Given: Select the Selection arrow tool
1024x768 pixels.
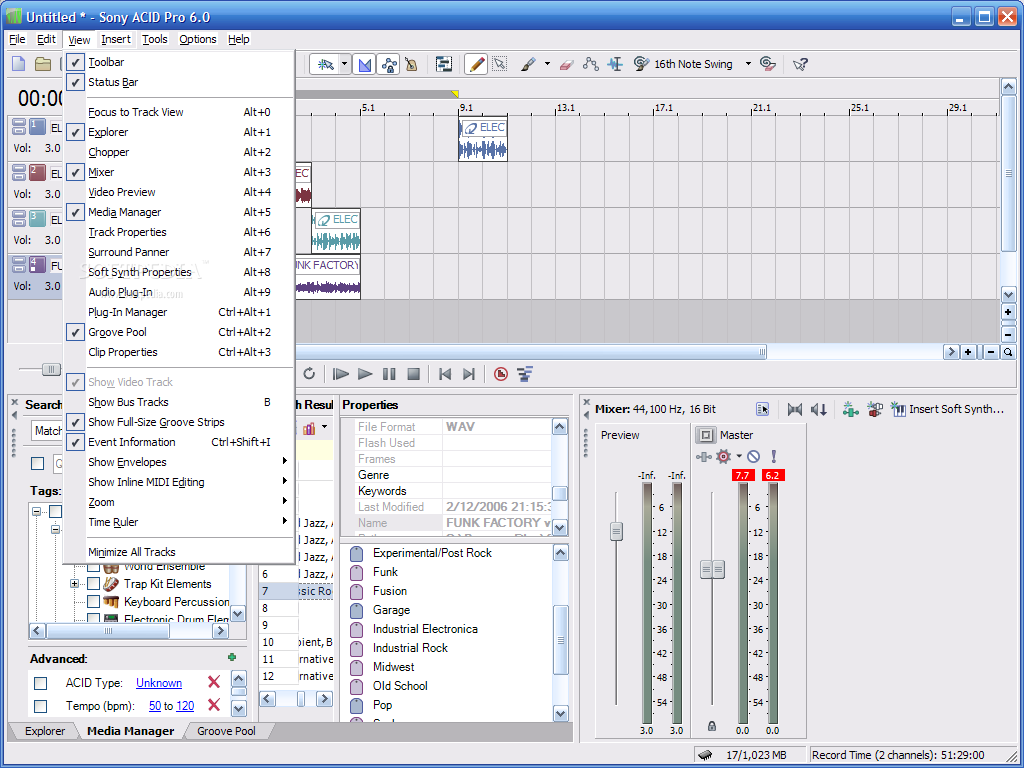Looking at the screenshot, I should [x=500, y=64].
